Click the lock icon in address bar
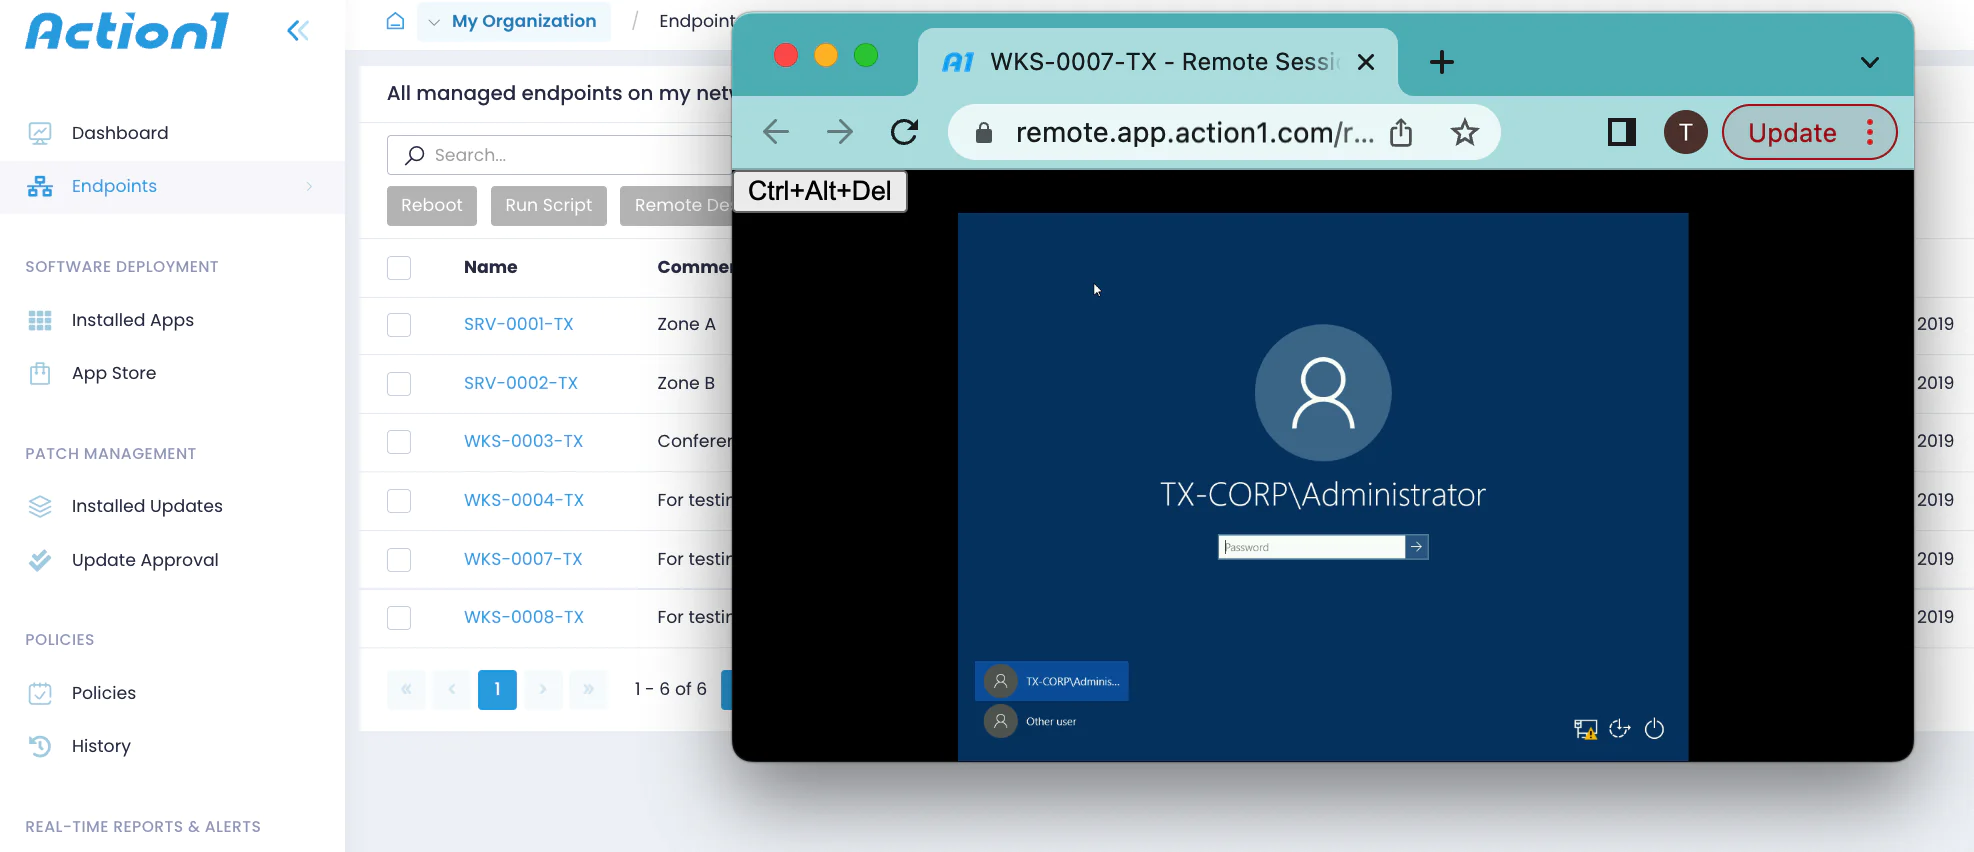The image size is (1974, 852). tap(984, 132)
